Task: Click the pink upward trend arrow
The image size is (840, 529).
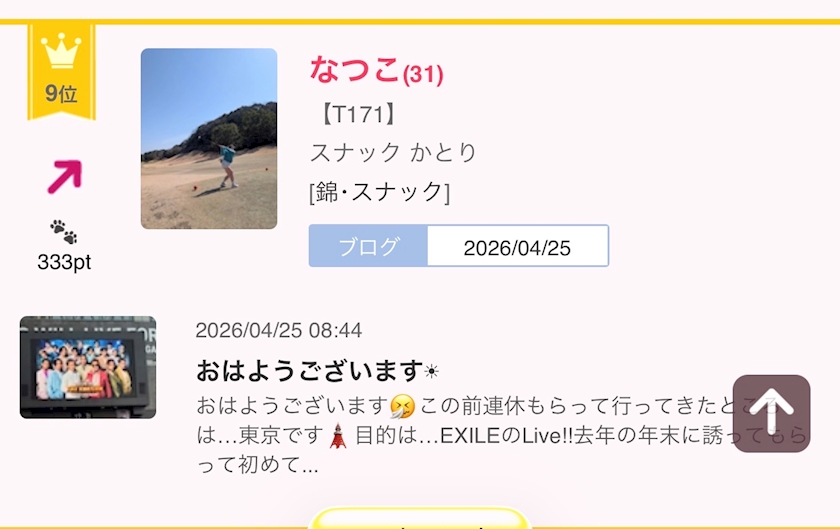Action: [x=65, y=176]
